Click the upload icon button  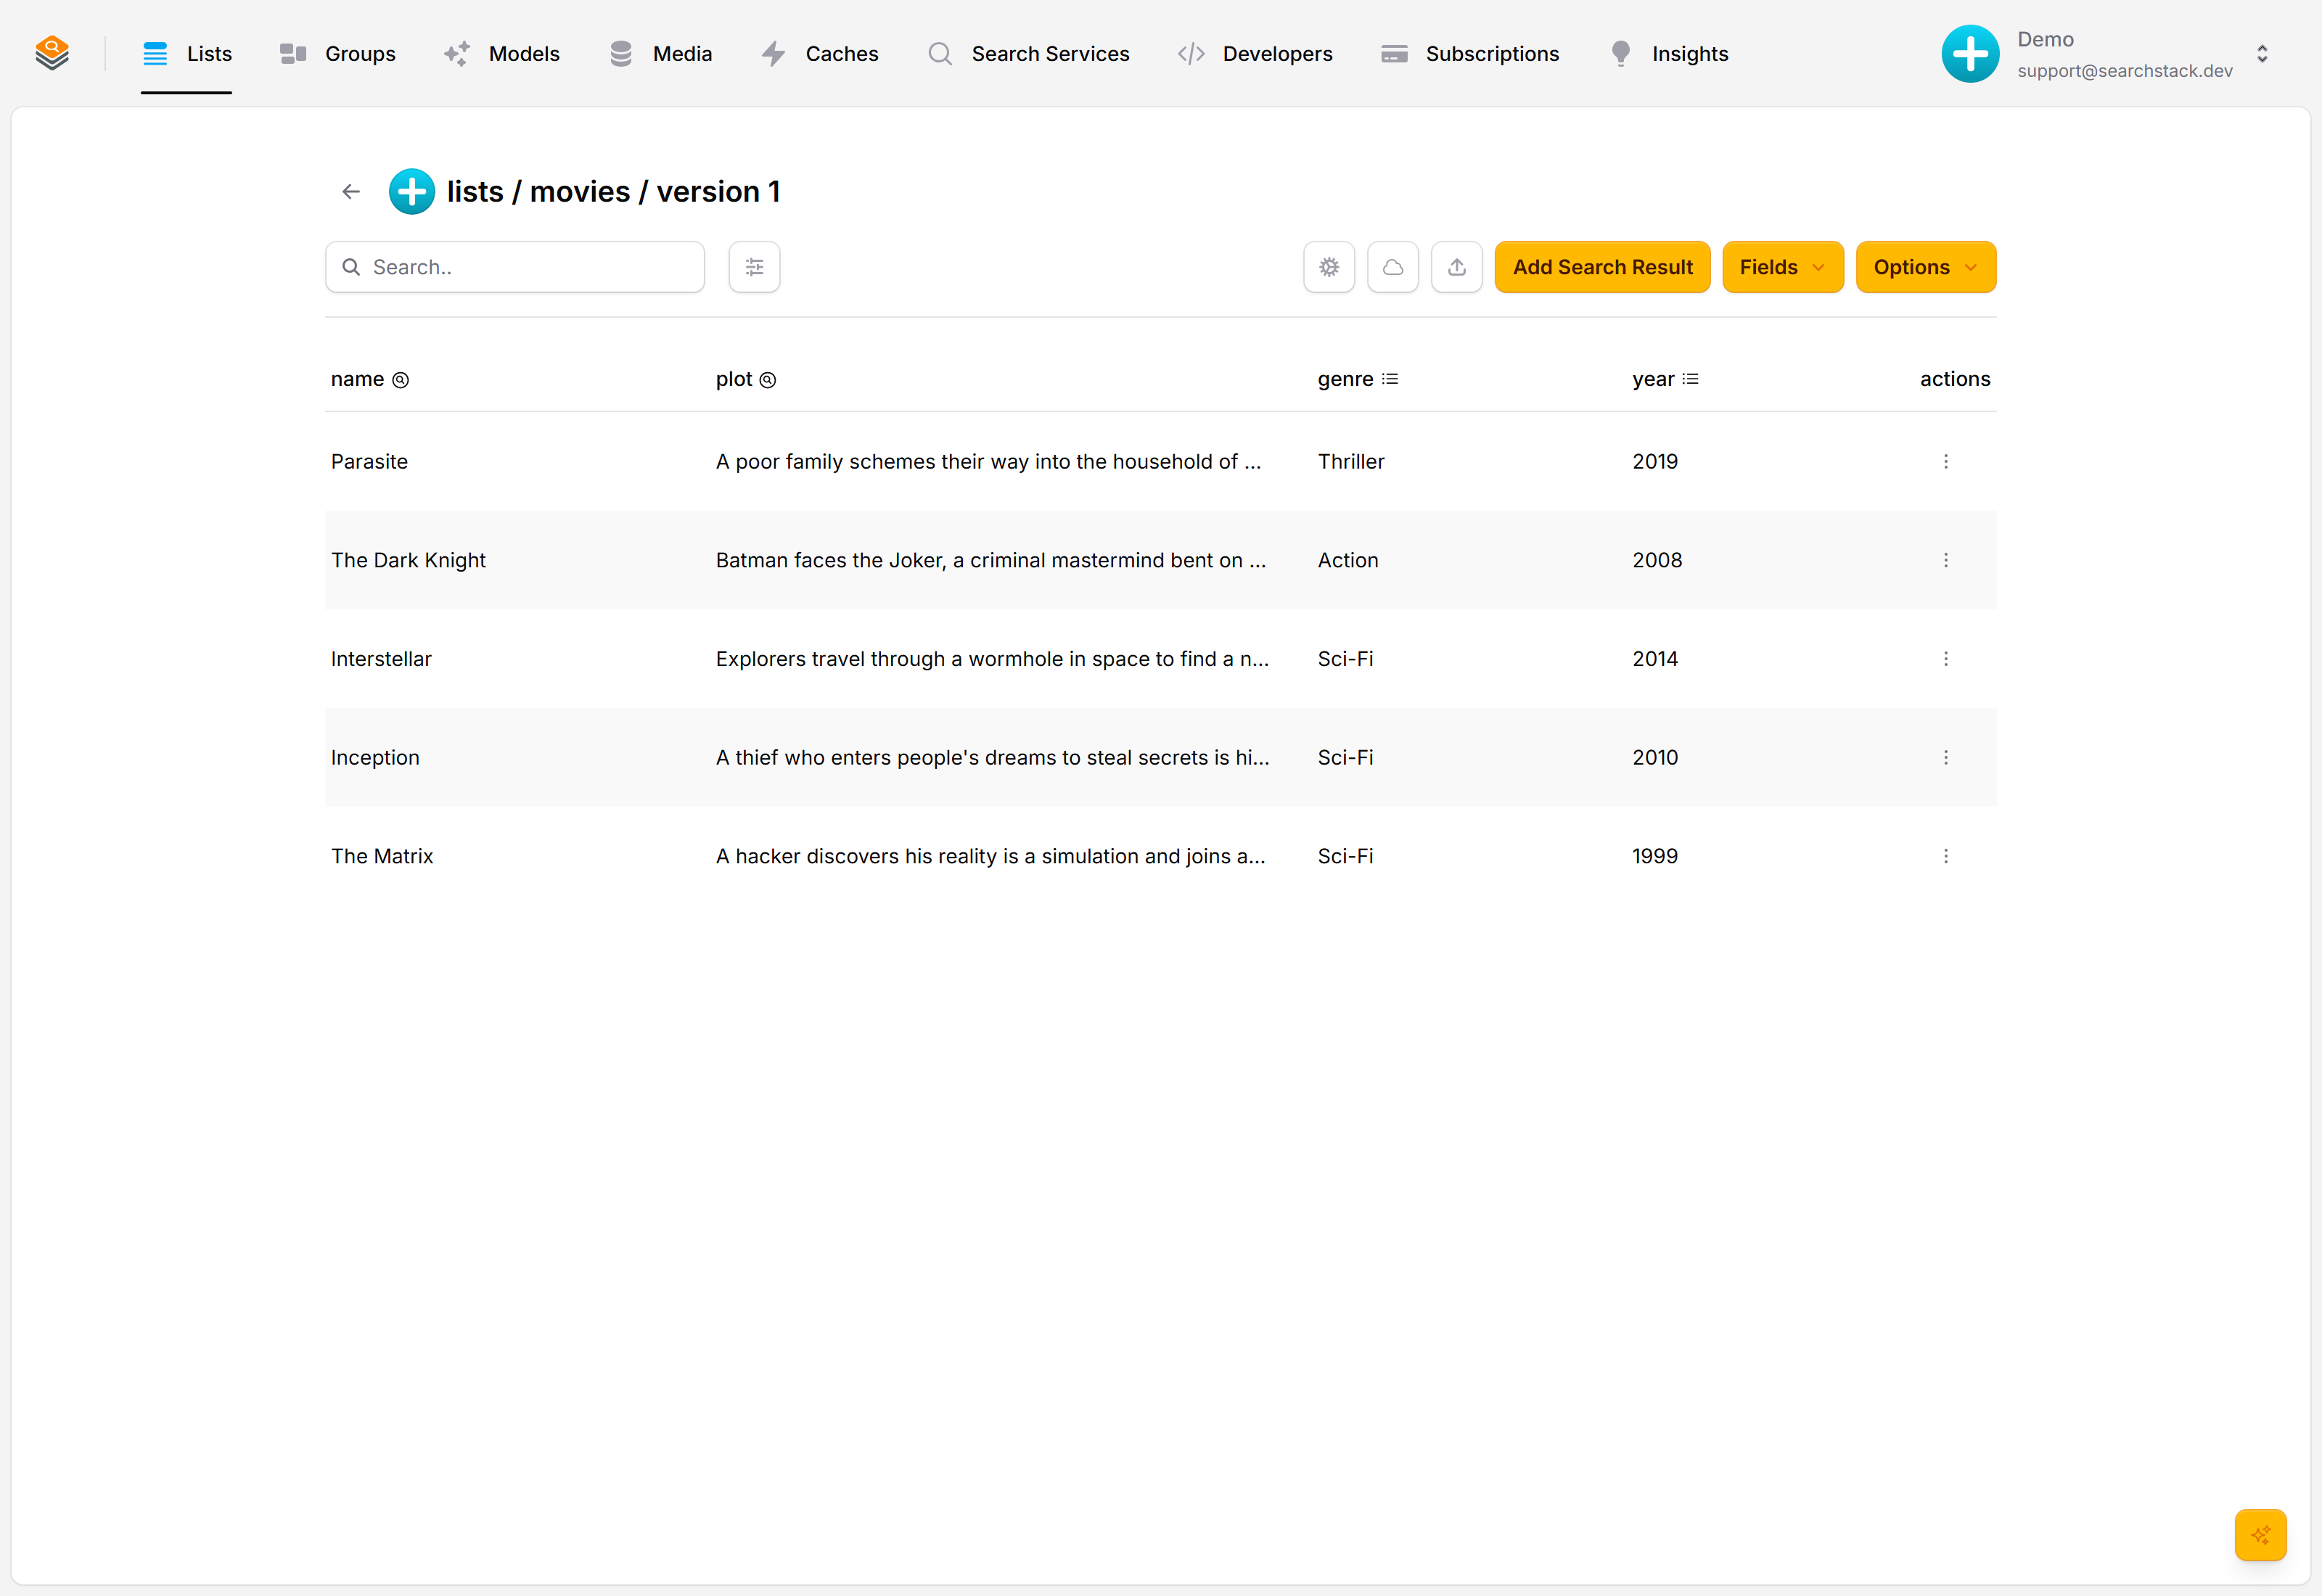click(x=1457, y=267)
